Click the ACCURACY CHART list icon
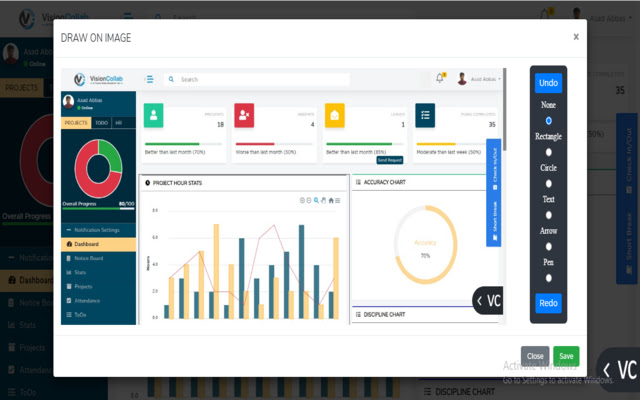640x400 pixels. (x=358, y=182)
